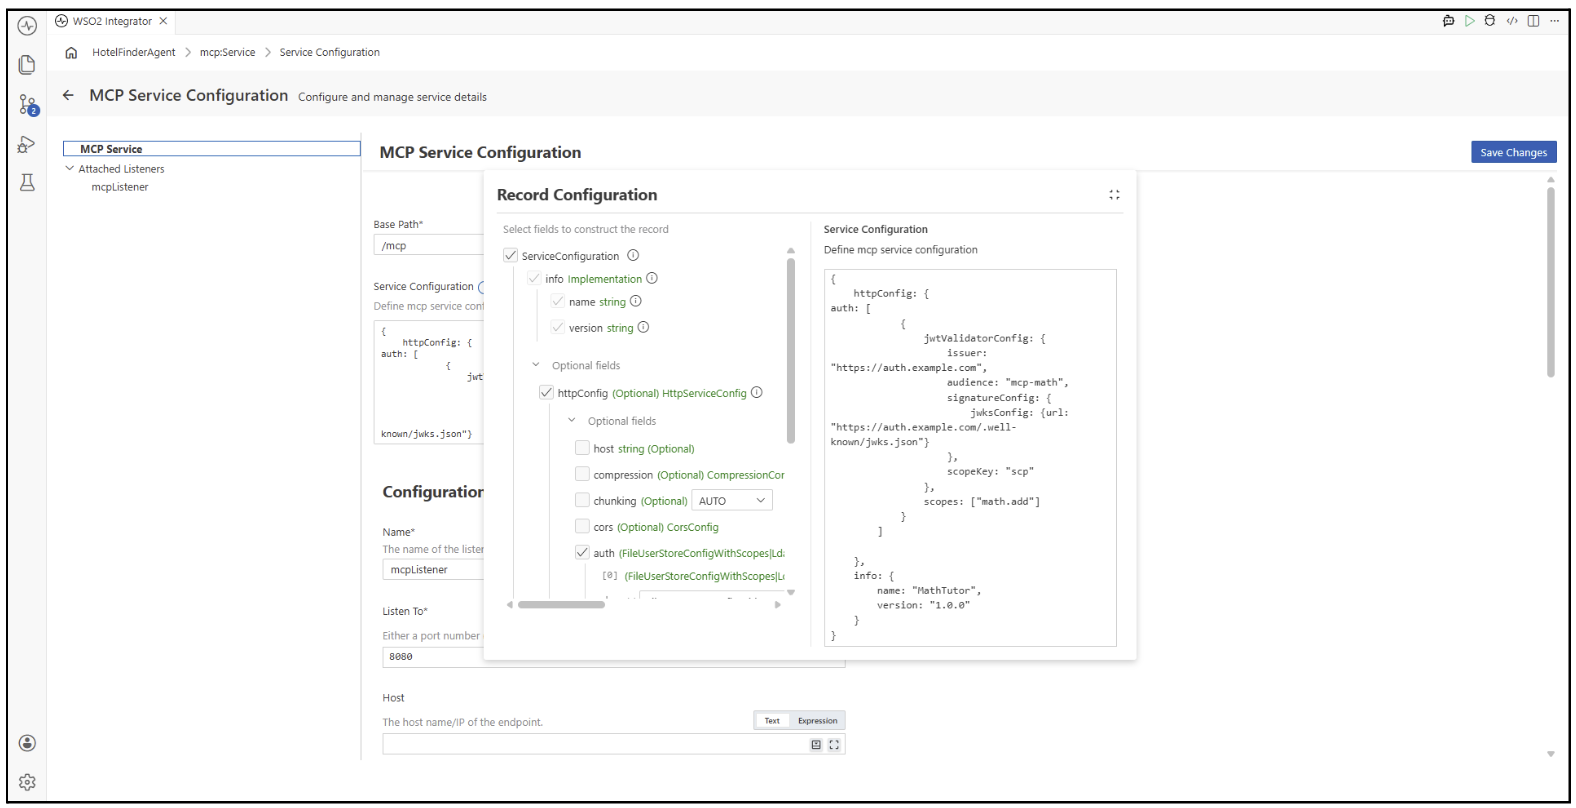Switch Host input to Expression mode
The image size is (1576, 808).
point(817,721)
